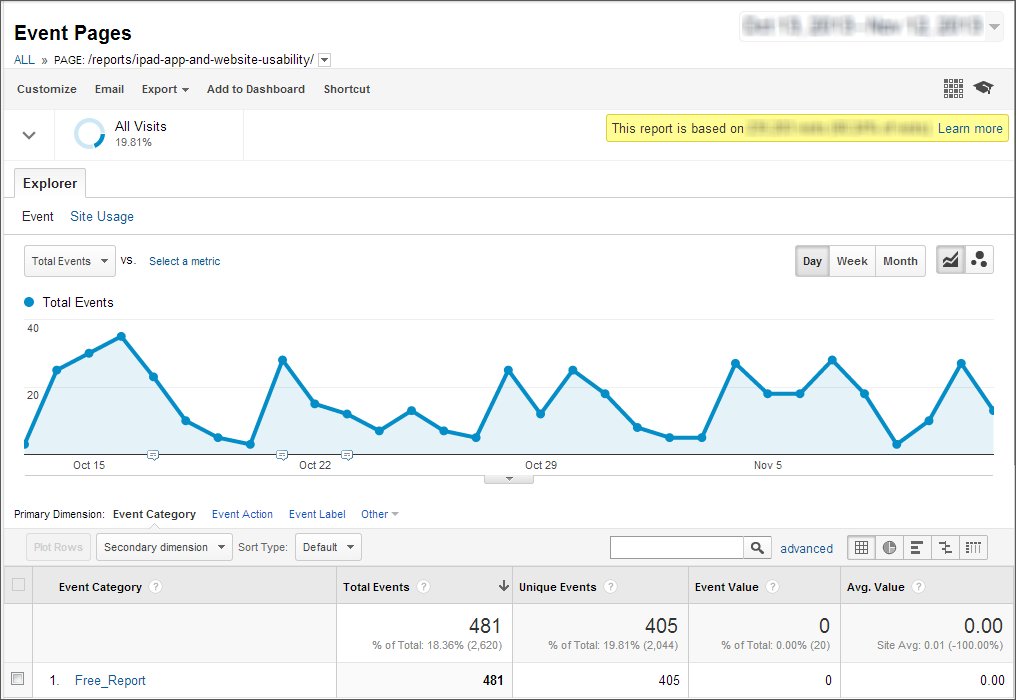Select the data table view icon

pyautogui.click(x=861, y=547)
